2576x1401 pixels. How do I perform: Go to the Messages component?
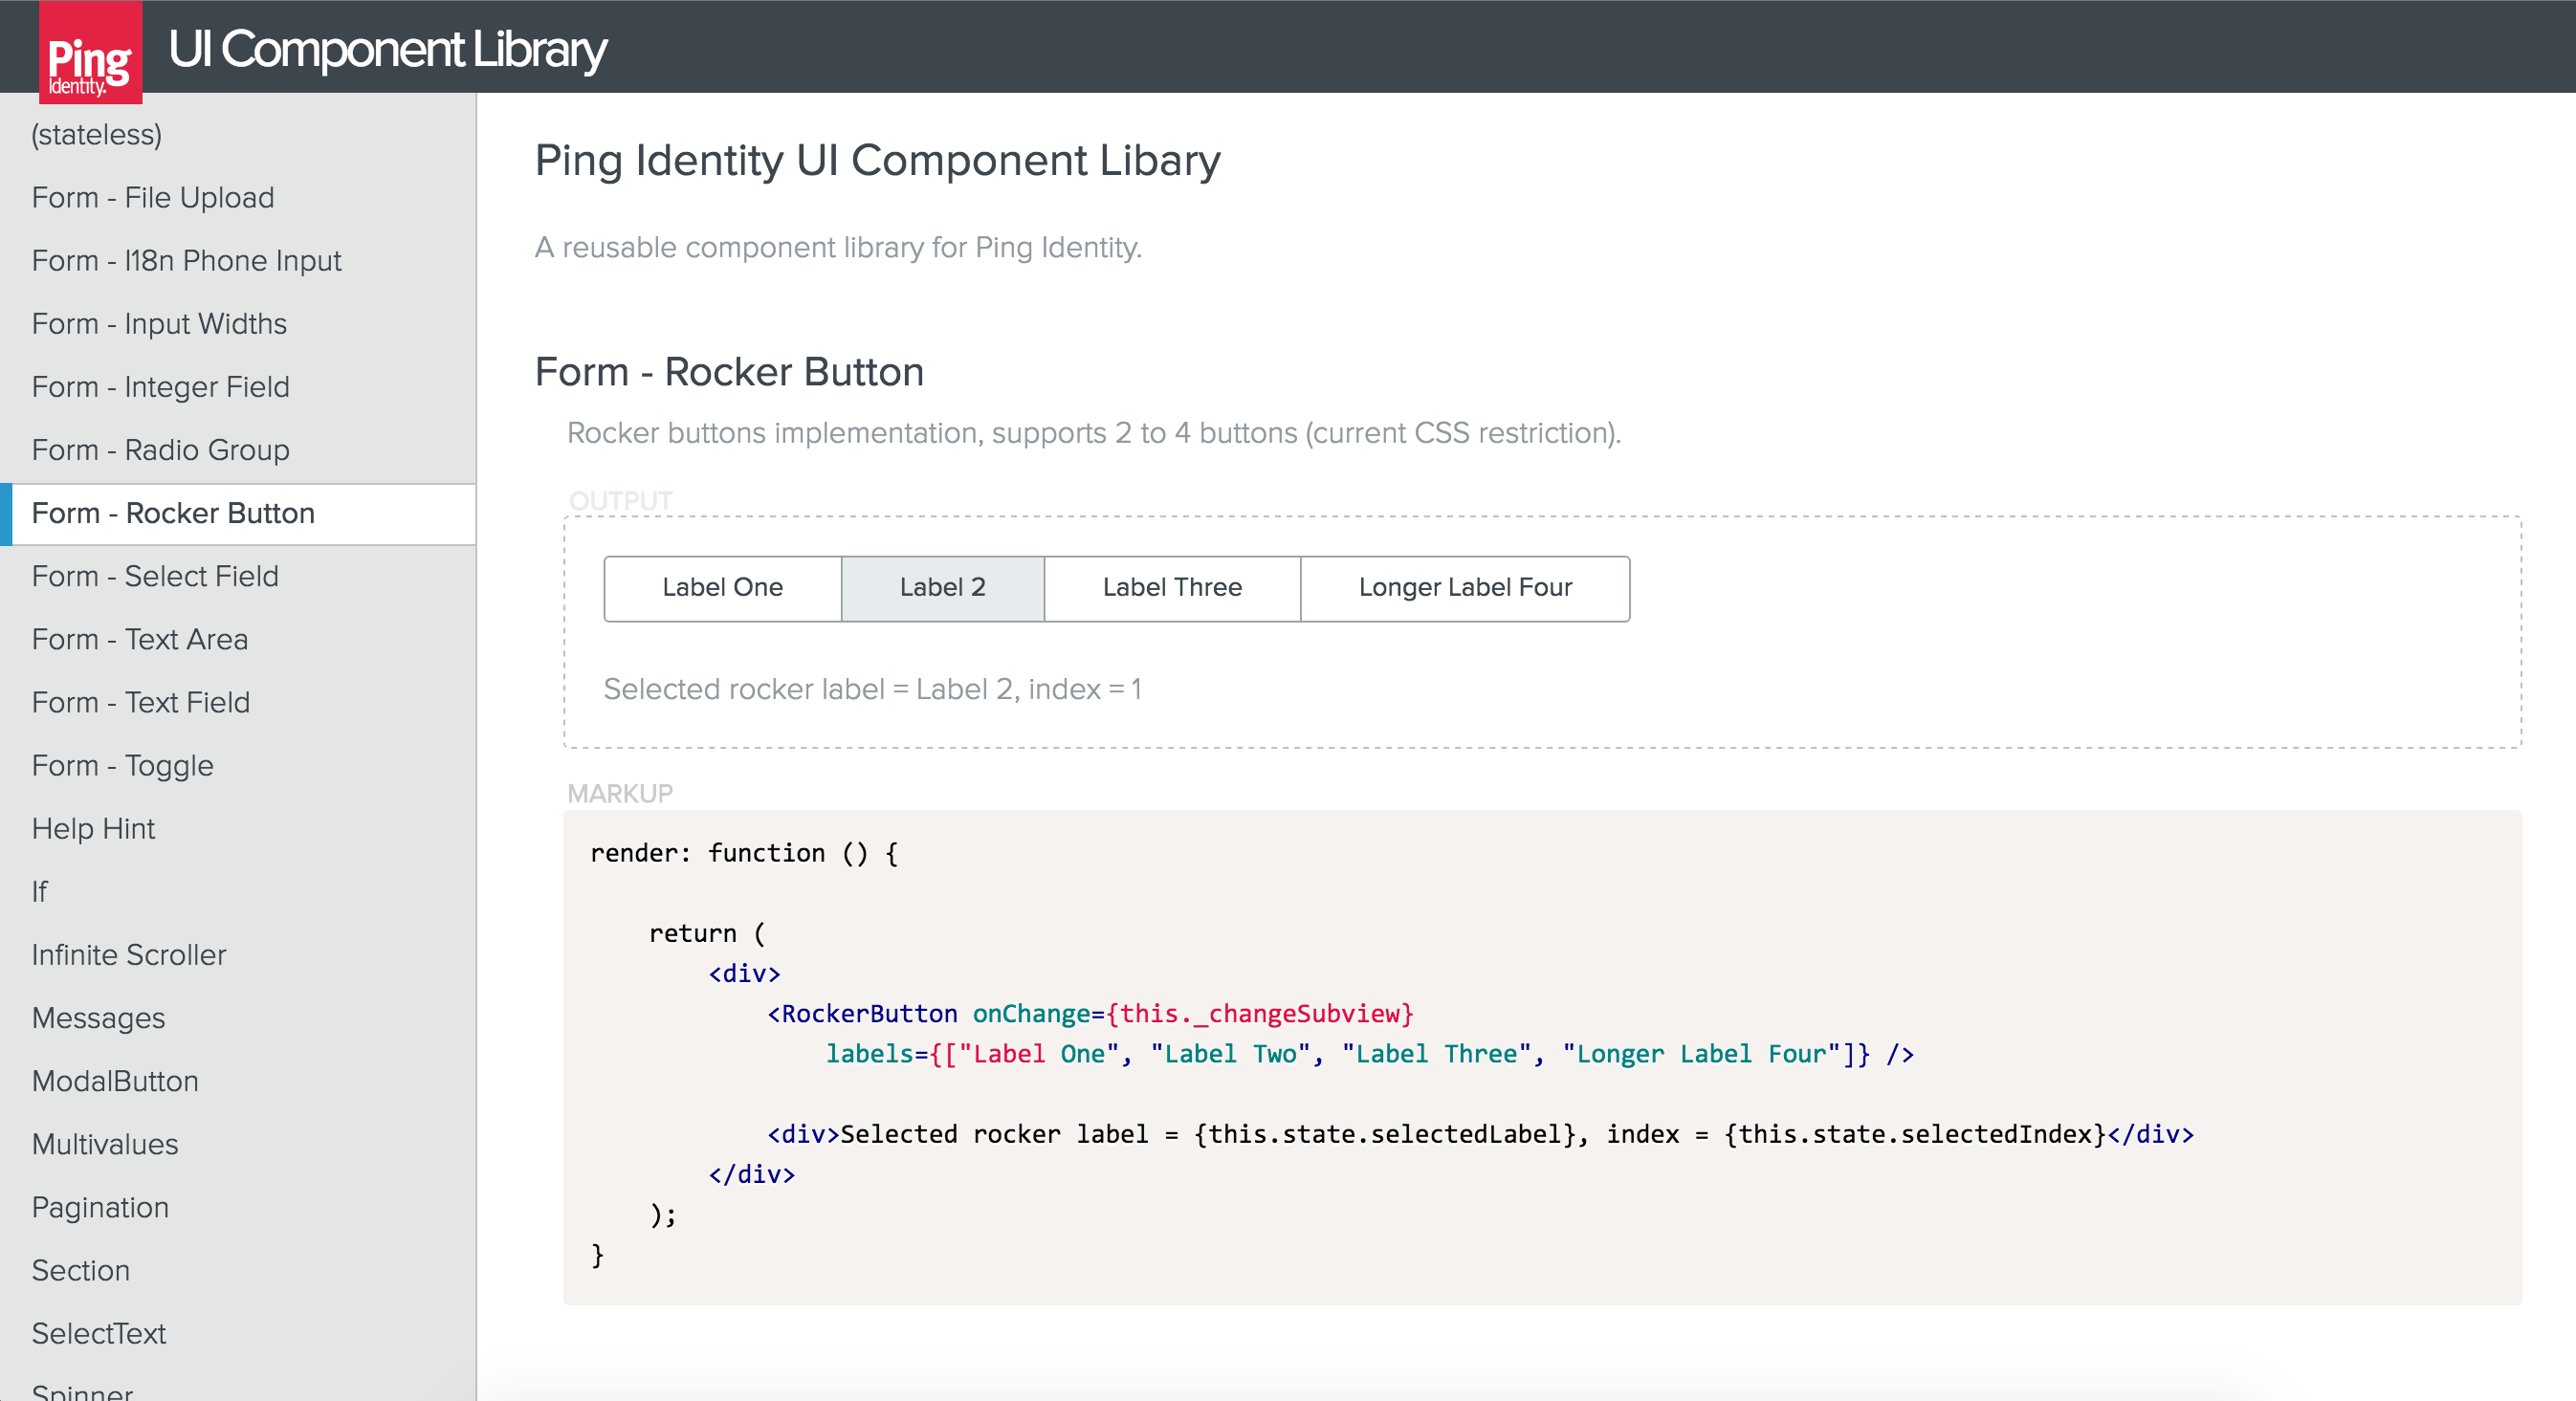point(99,1018)
